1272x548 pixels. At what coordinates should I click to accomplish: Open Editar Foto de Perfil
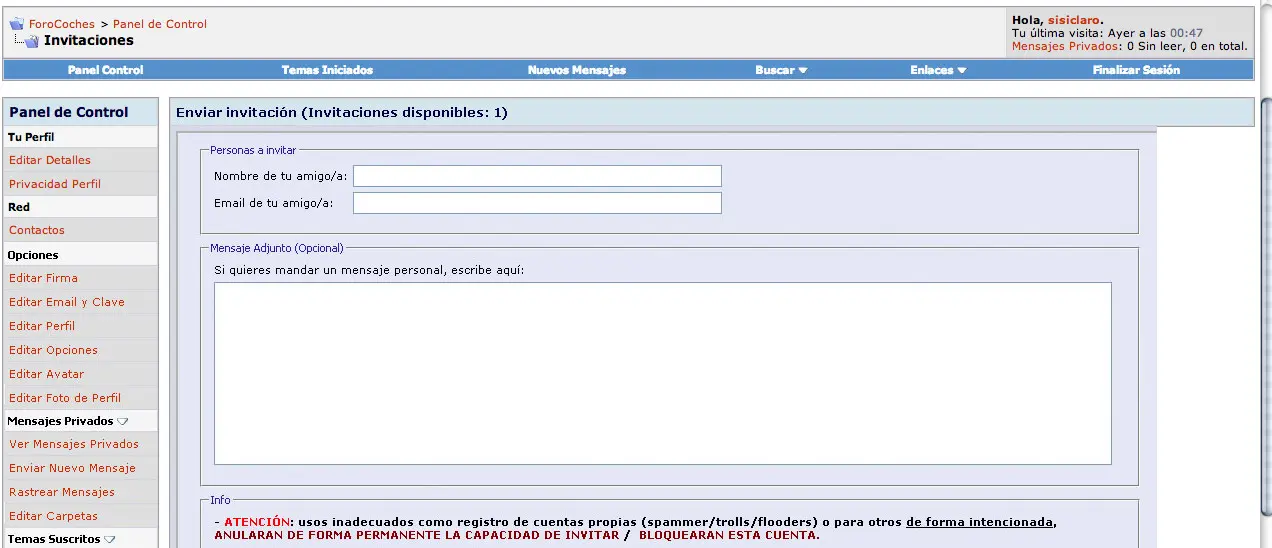pyautogui.click(x=65, y=398)
